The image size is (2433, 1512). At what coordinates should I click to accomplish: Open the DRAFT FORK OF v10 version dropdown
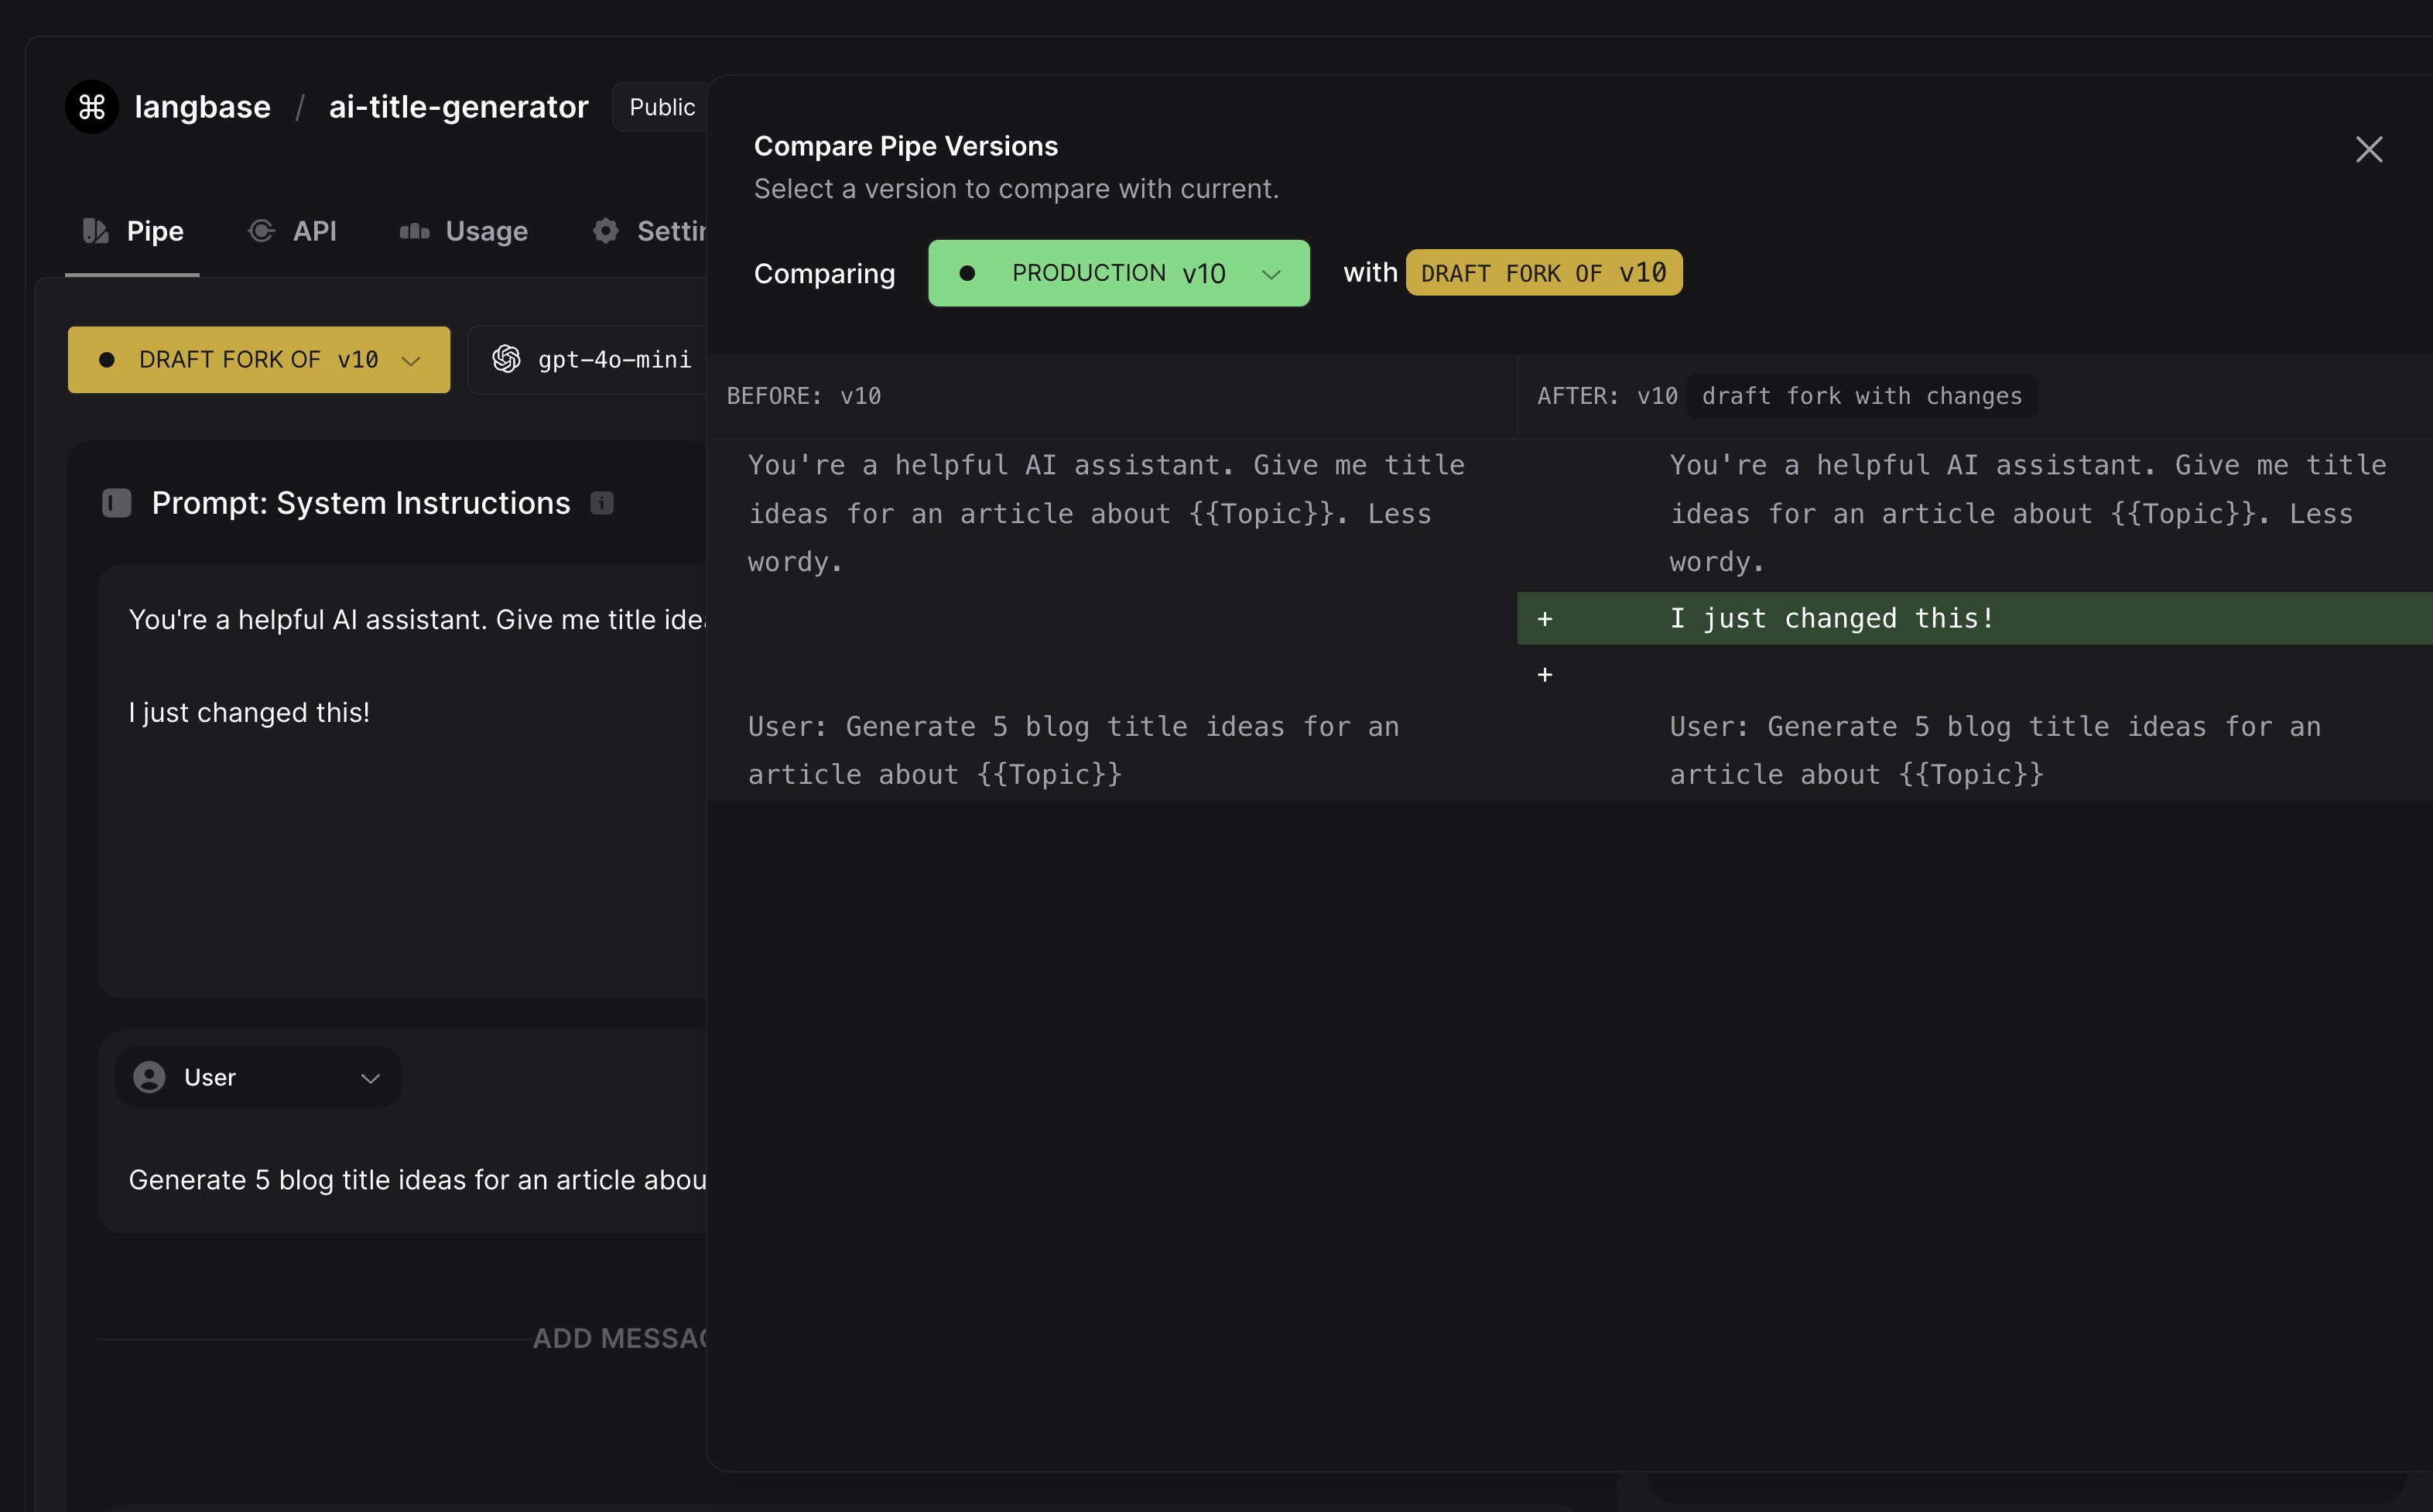(x=259, y=359)
